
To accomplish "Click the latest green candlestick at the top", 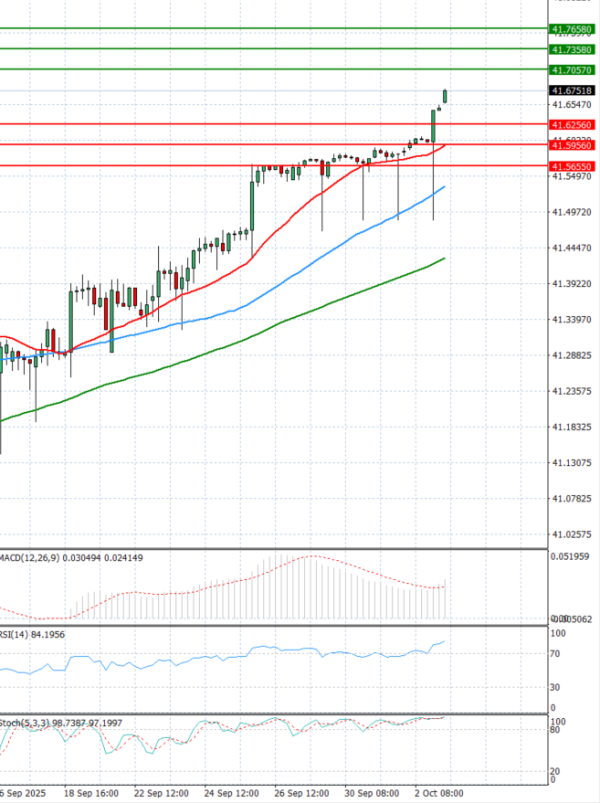I will [444, 96].
